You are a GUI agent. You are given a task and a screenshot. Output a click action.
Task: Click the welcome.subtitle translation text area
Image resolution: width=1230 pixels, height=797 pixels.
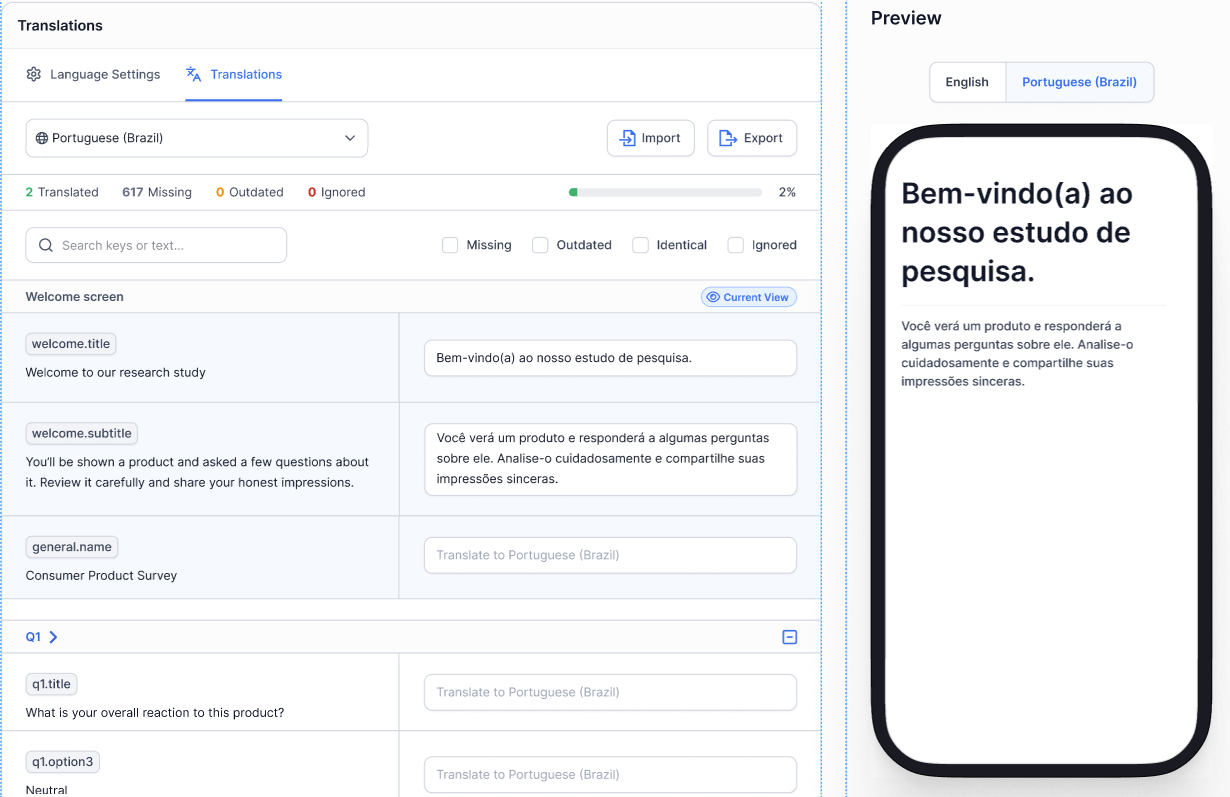coord(610,459)
